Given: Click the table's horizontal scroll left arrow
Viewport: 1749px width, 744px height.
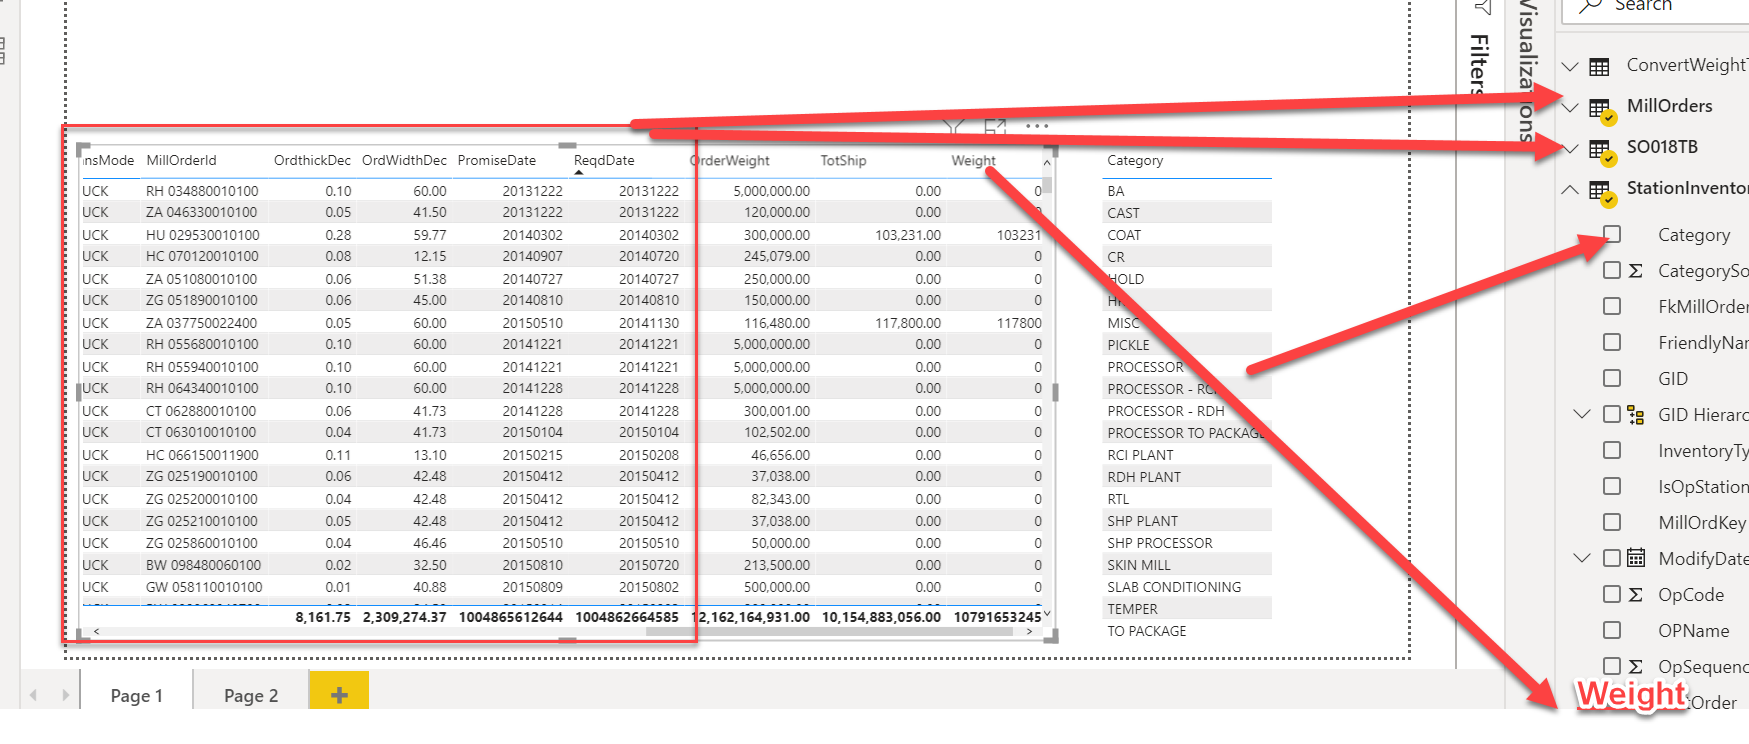Looking at the screenshot, I should [x=97, y=631].
